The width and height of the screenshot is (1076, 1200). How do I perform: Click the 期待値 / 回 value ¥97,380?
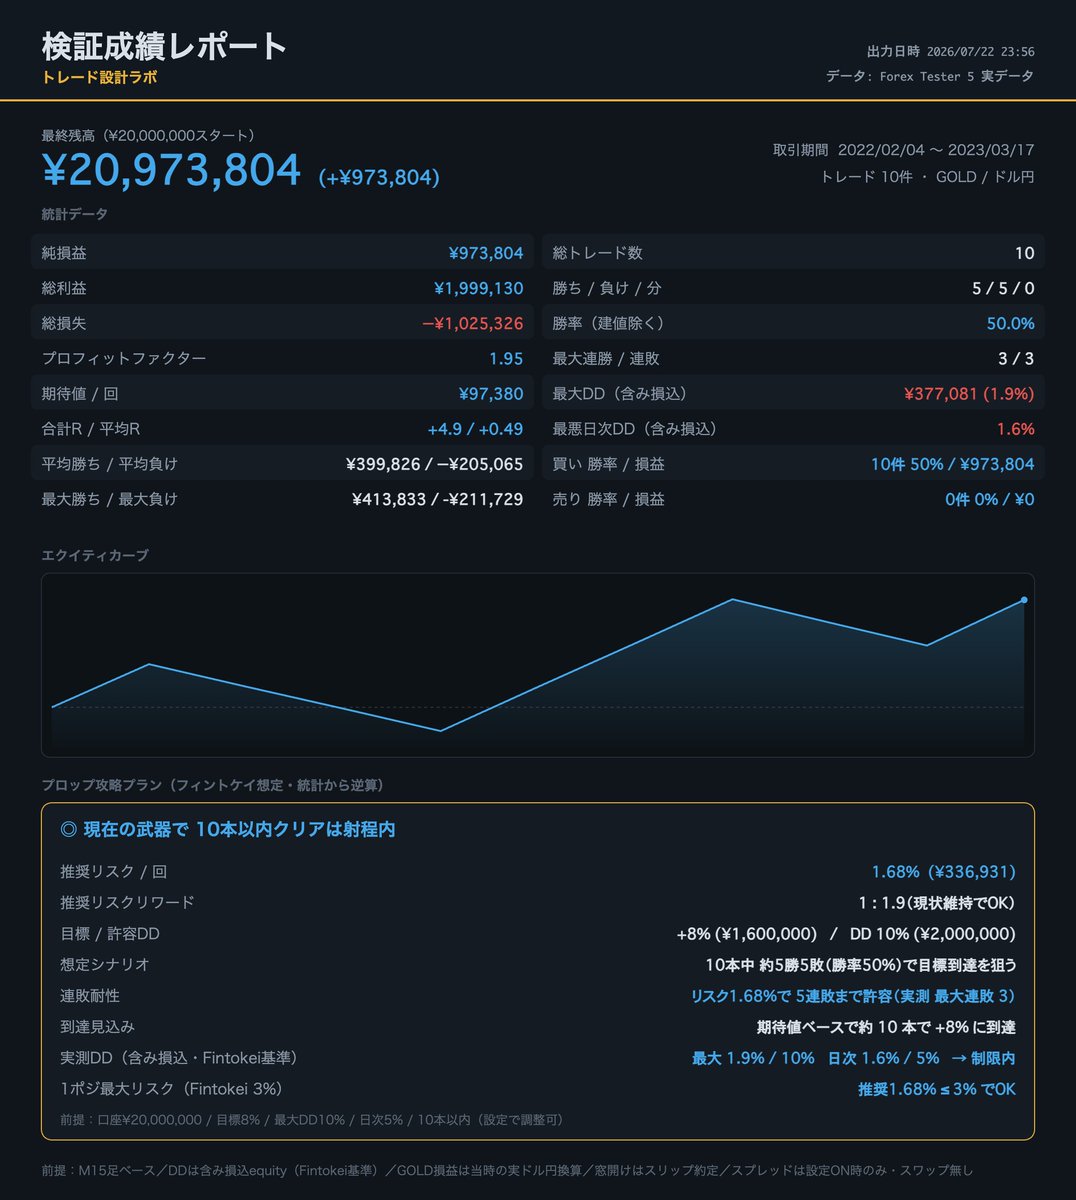[x=490, y=394]
